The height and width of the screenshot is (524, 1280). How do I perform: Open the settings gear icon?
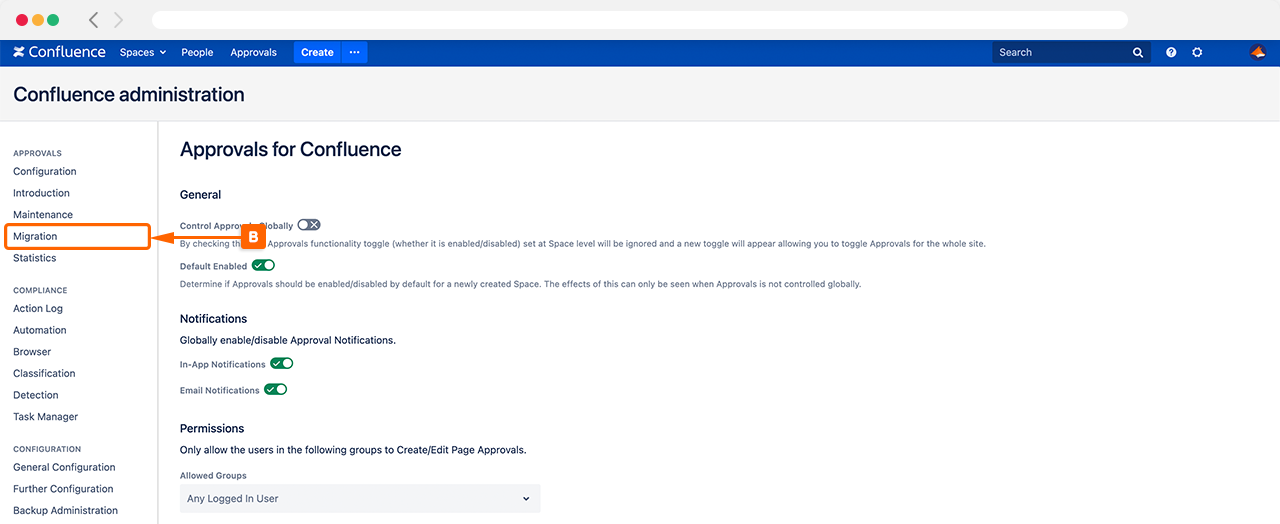1197,53
